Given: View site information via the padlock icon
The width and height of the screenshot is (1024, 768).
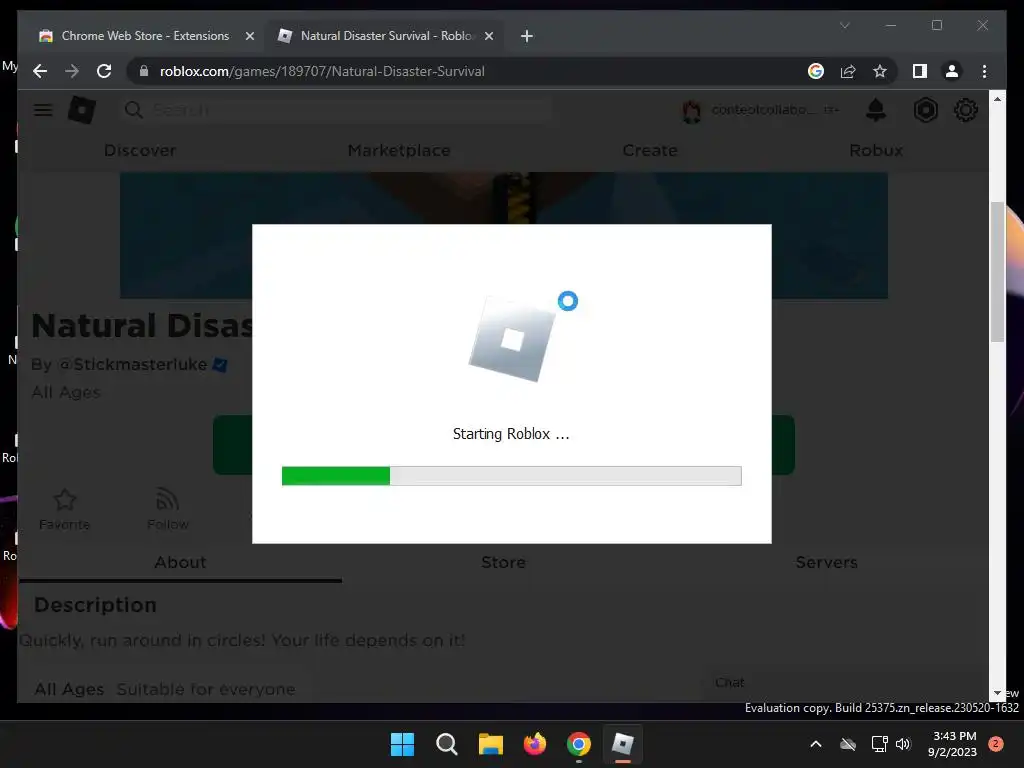Looking at the screenshot, I should click(x=144, y=71).
